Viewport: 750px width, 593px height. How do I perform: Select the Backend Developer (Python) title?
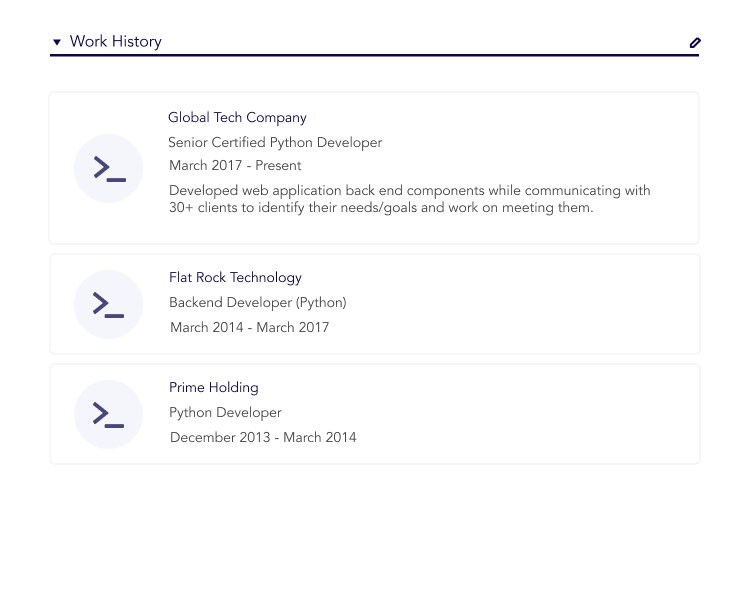[257, 303]
